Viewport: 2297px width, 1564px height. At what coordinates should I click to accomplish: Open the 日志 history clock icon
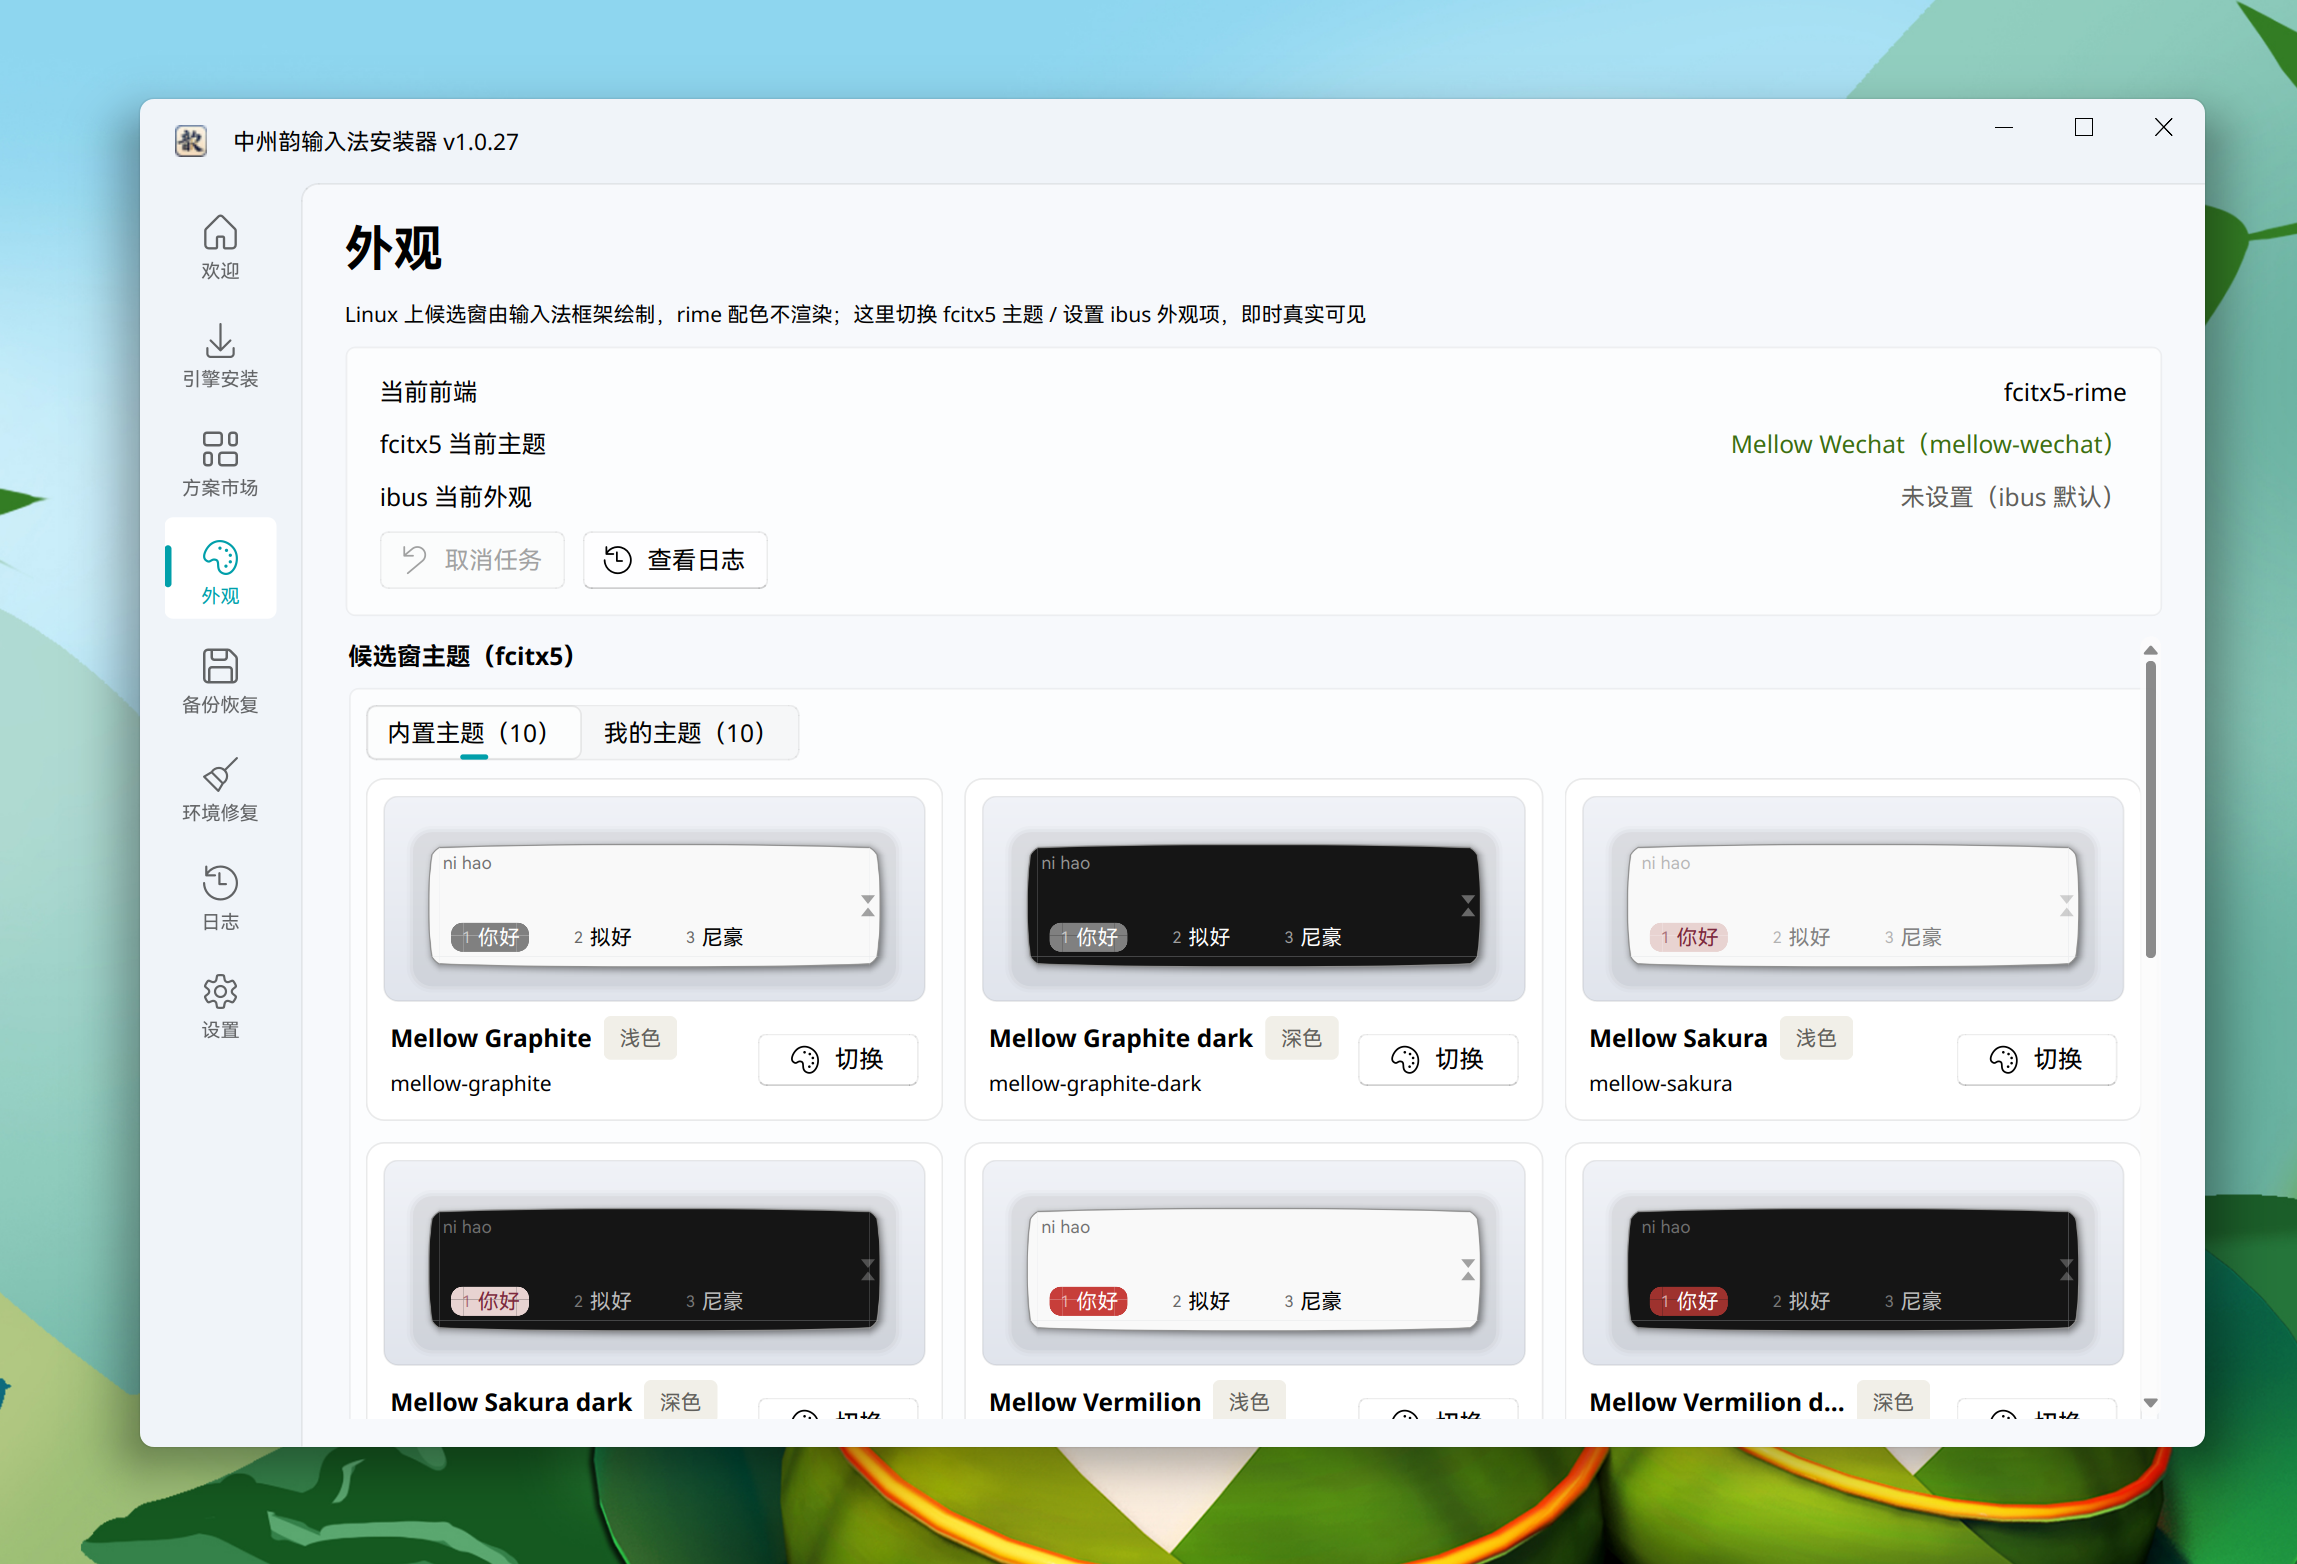tap(220, 883)
